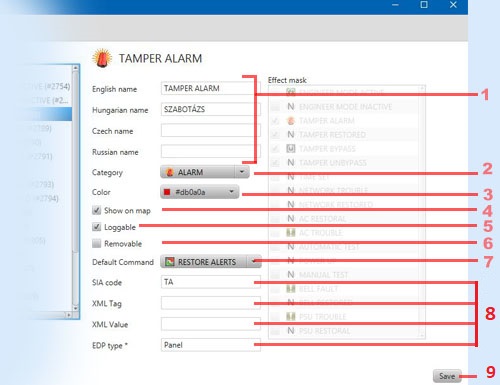Click the red color swatch in Color field
The image size is (500, 385).
(167, 192)
